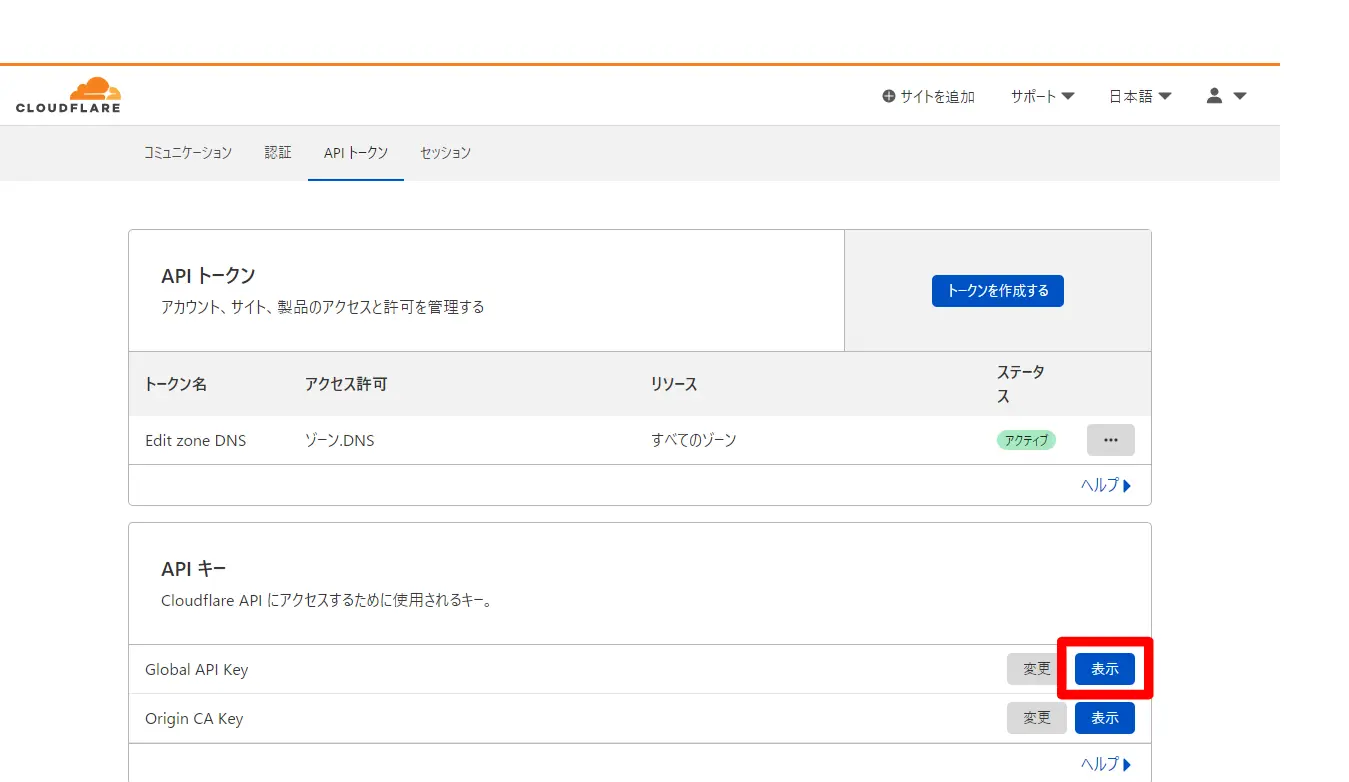Switch to the 認証 tab

coord(278,153)
